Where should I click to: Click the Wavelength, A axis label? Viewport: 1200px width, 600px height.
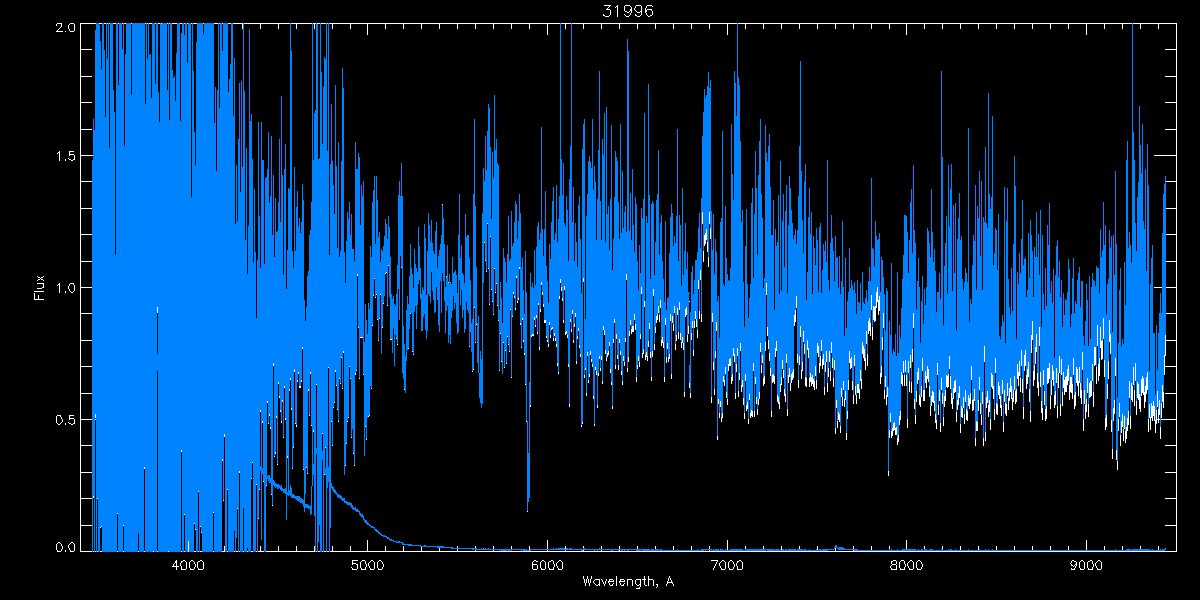coord(628,580)
